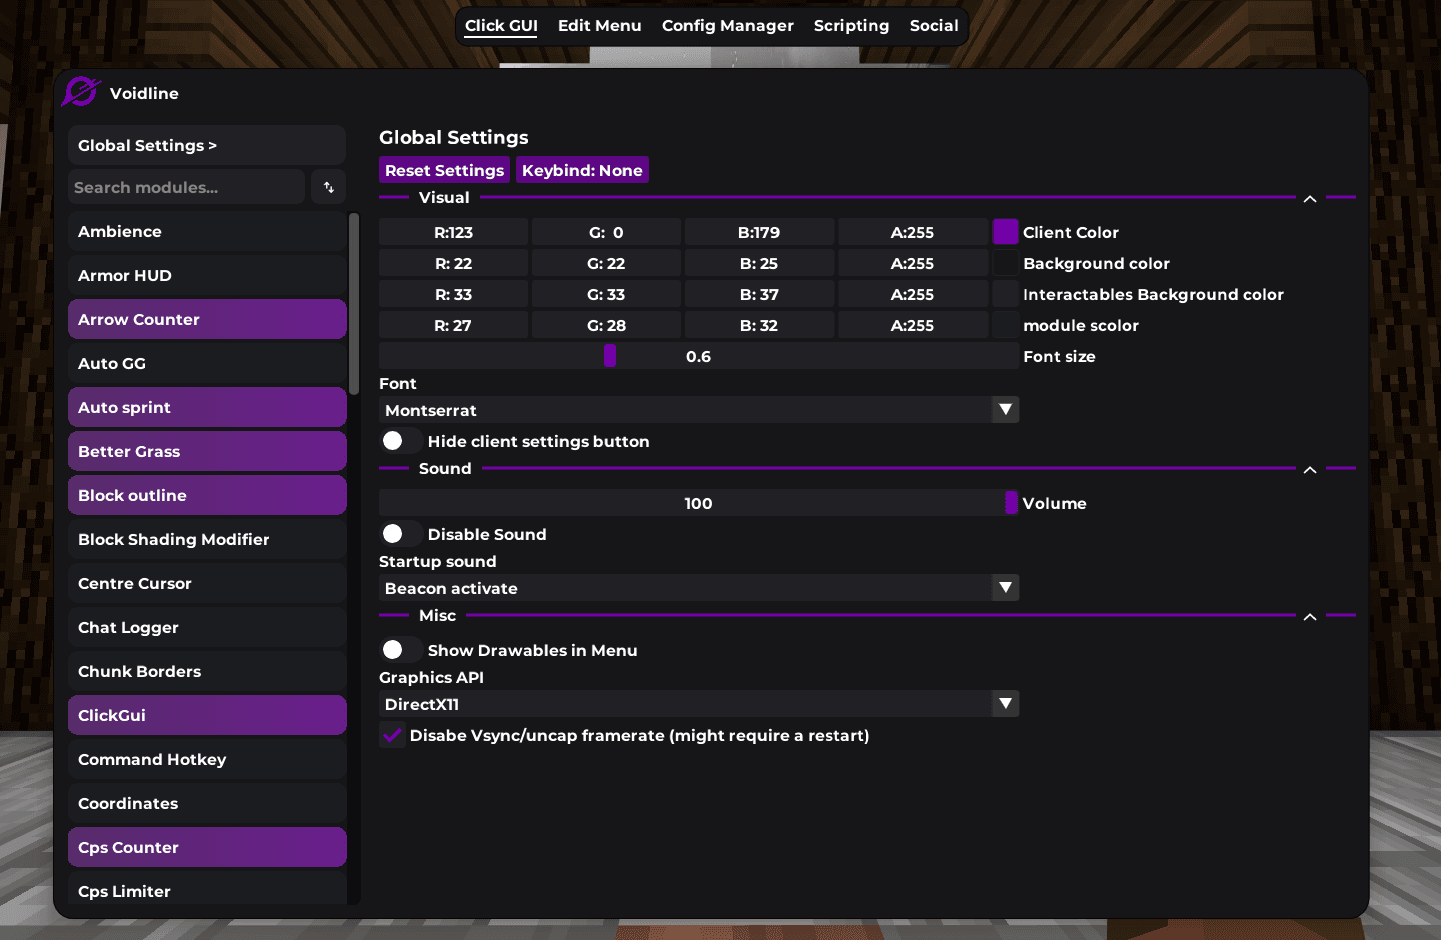This screenshot has width=1441, height=940.
Task: Click the module scolor B: 32 field
Action: pyautogui.click(x=759, y=325)
